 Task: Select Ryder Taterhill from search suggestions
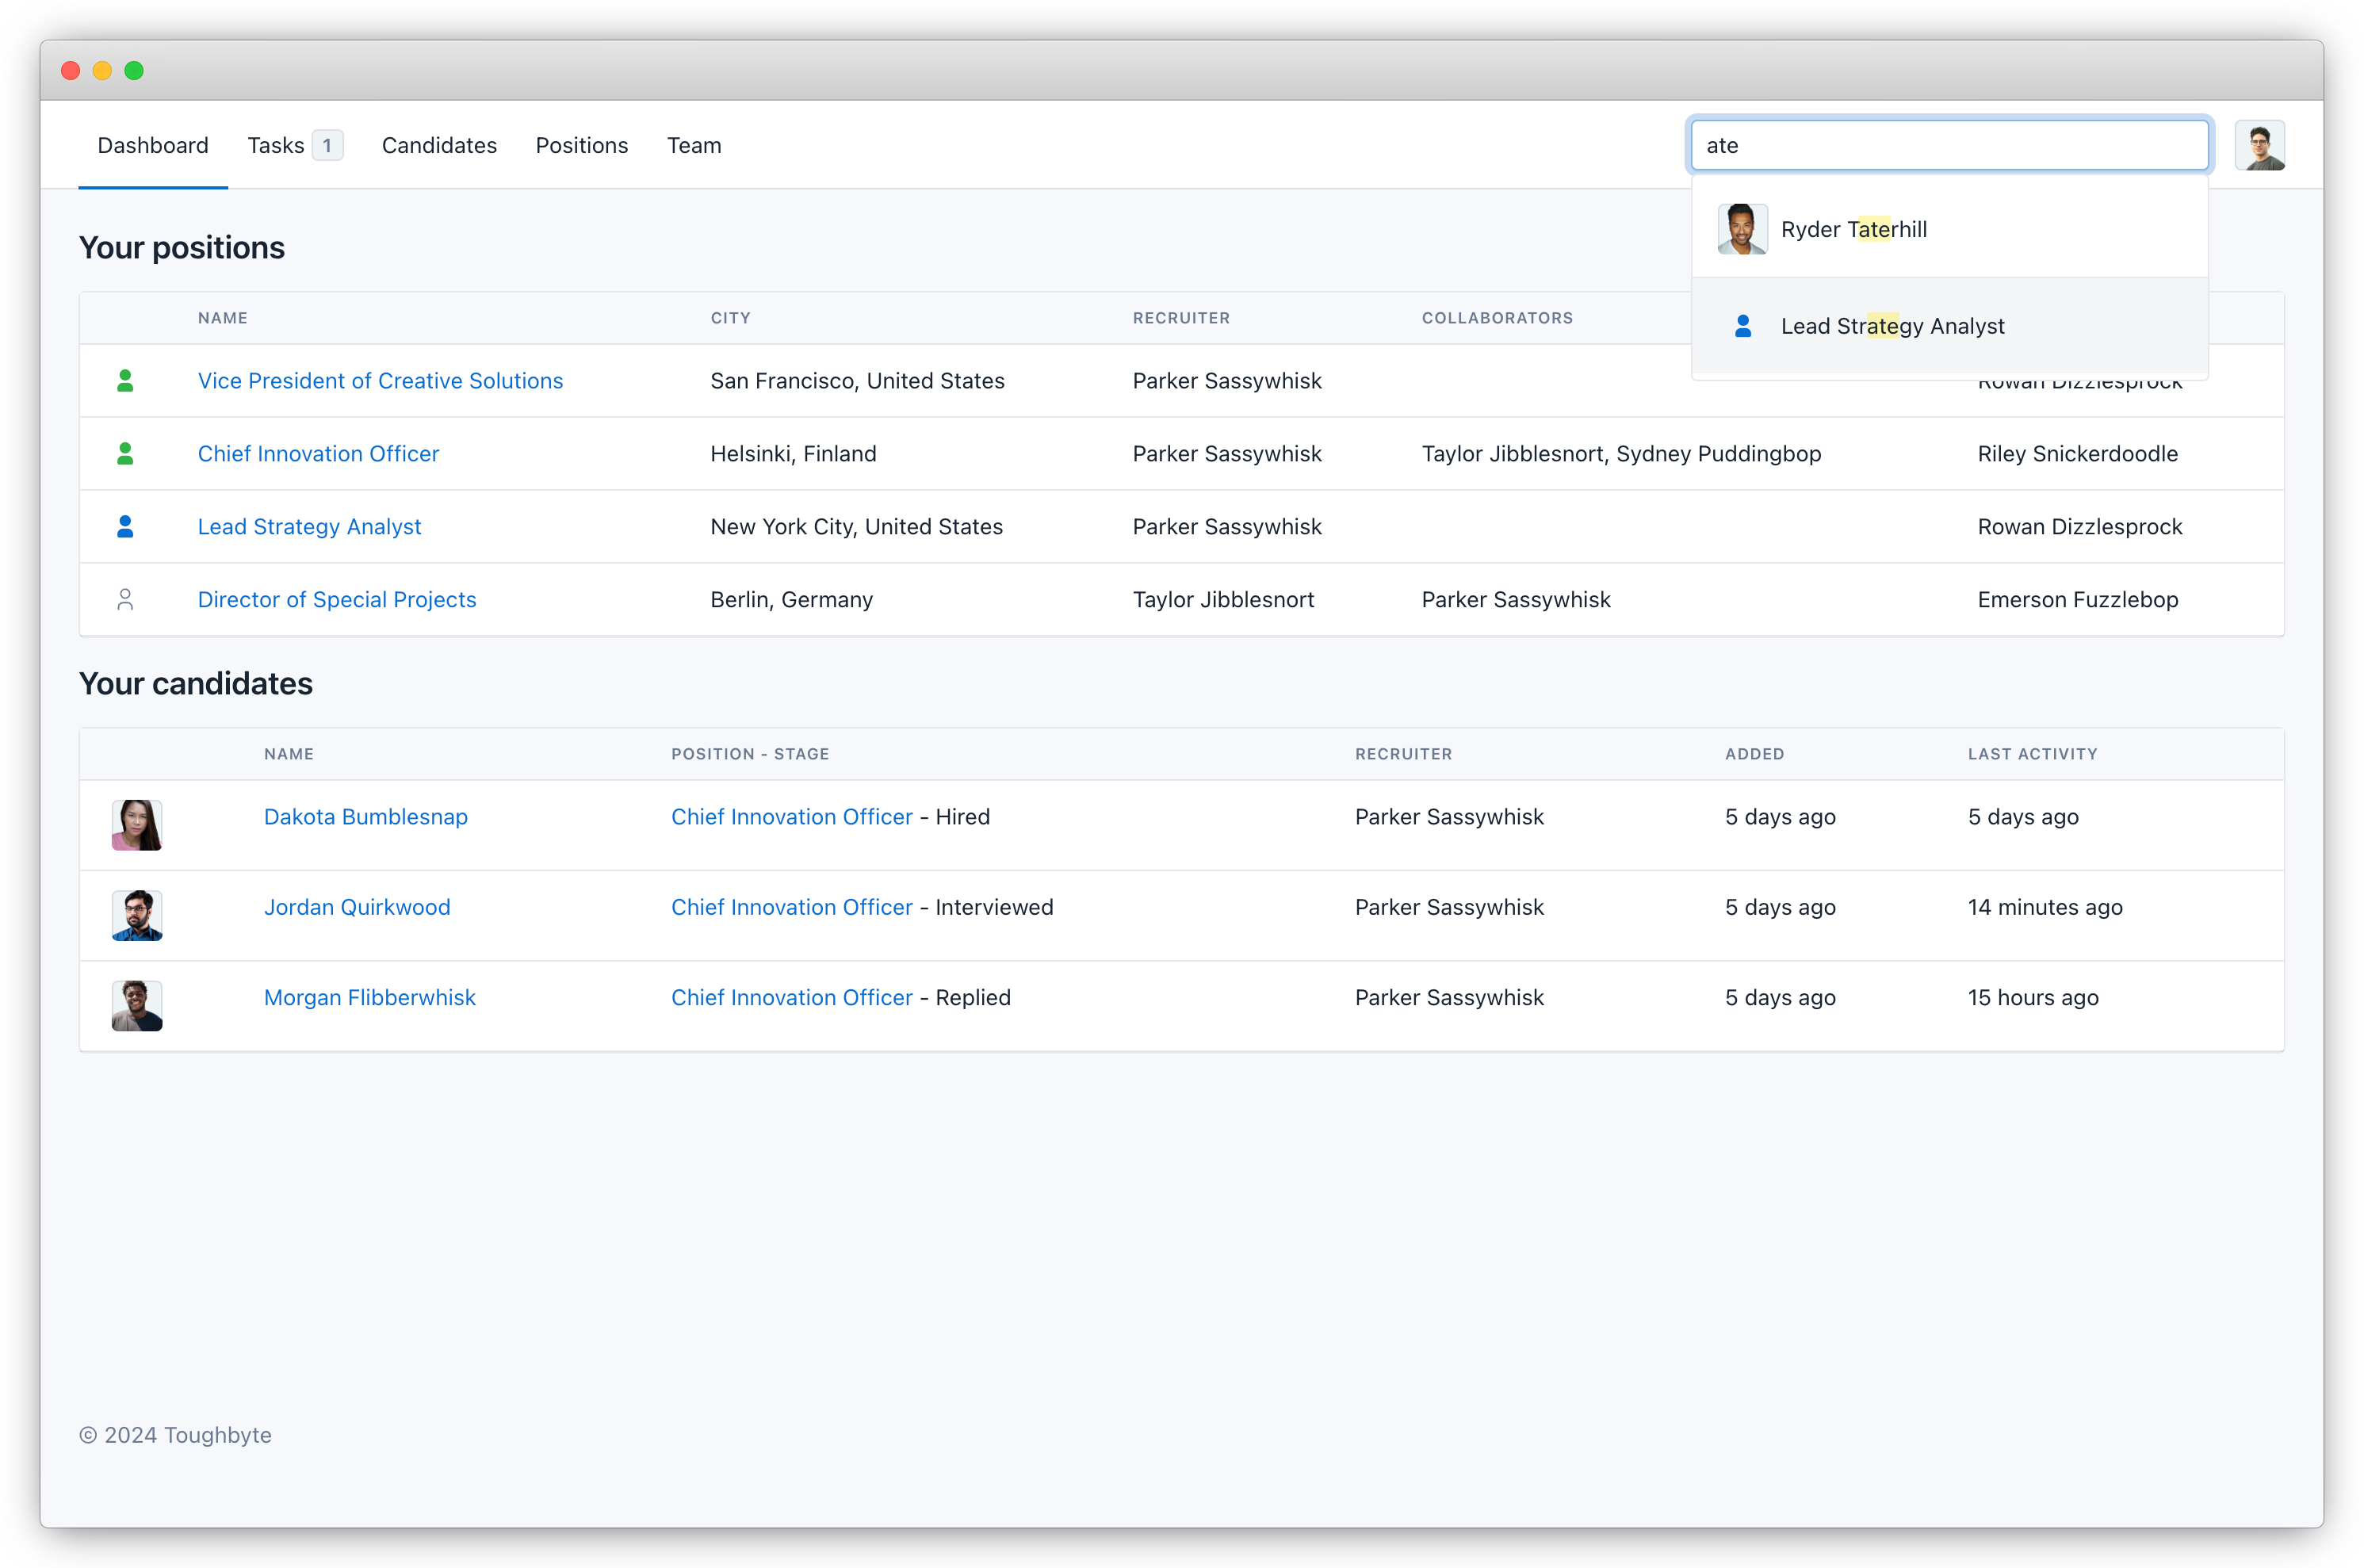1853,230
